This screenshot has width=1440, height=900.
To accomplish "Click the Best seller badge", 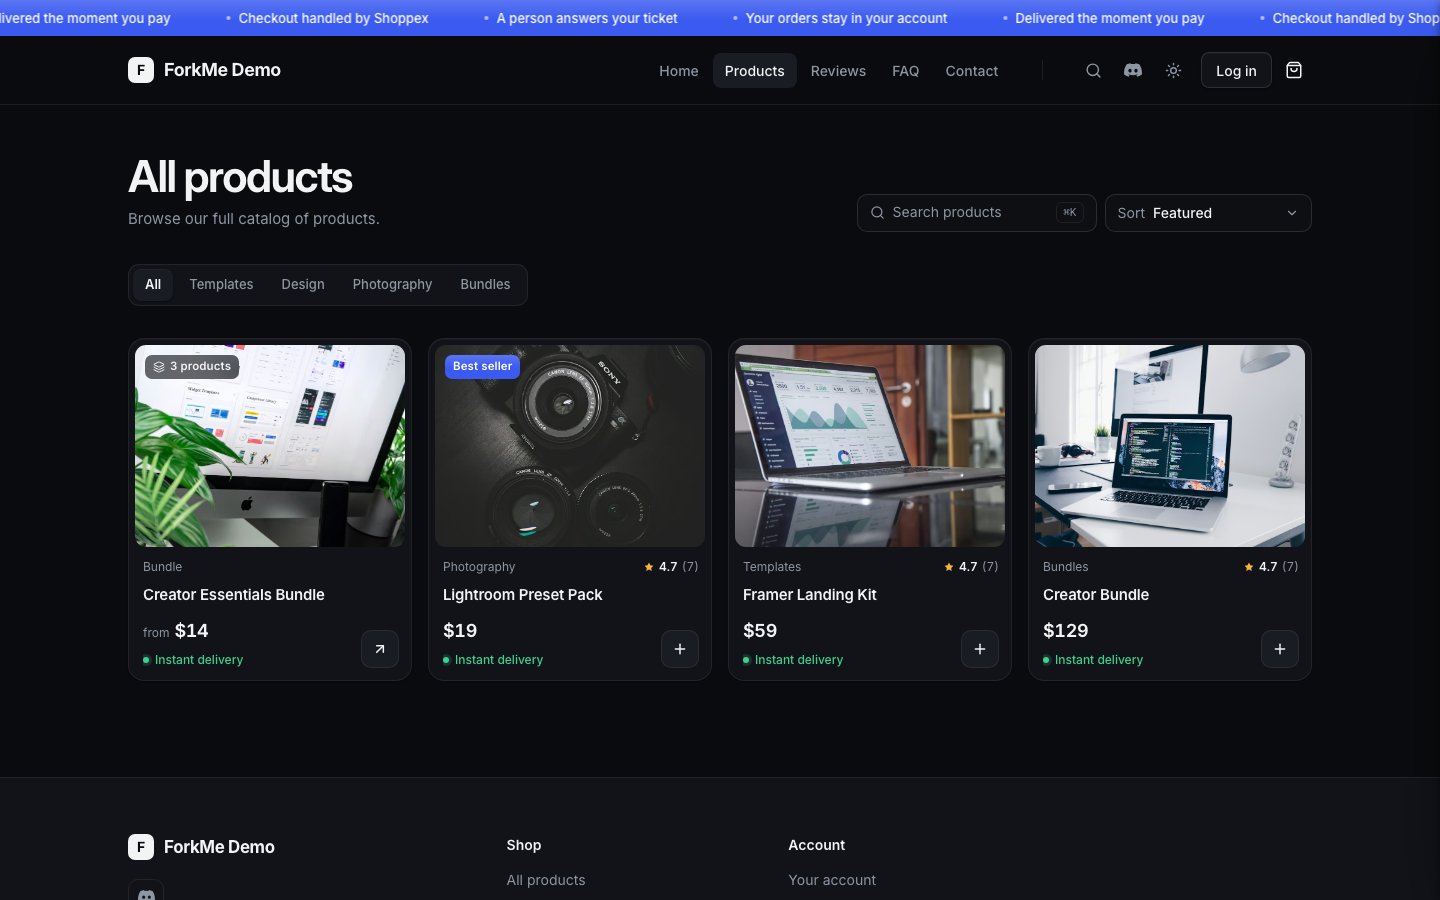I will point(482,367).
